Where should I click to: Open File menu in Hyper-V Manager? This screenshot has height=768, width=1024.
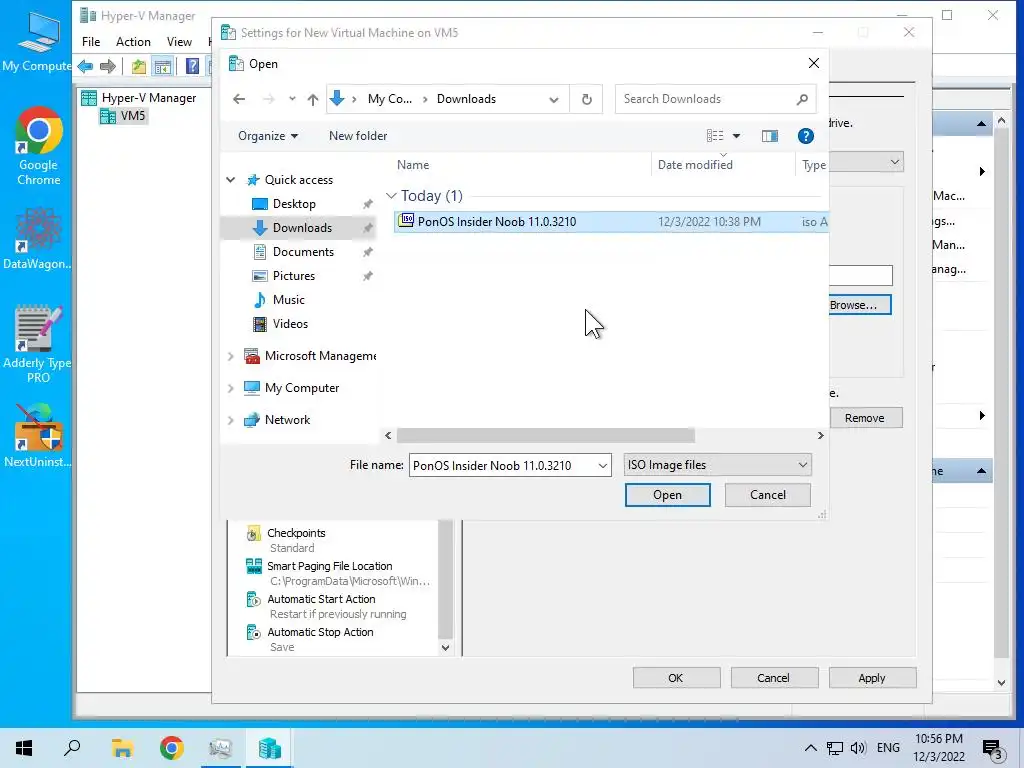(x=91, y=42)
